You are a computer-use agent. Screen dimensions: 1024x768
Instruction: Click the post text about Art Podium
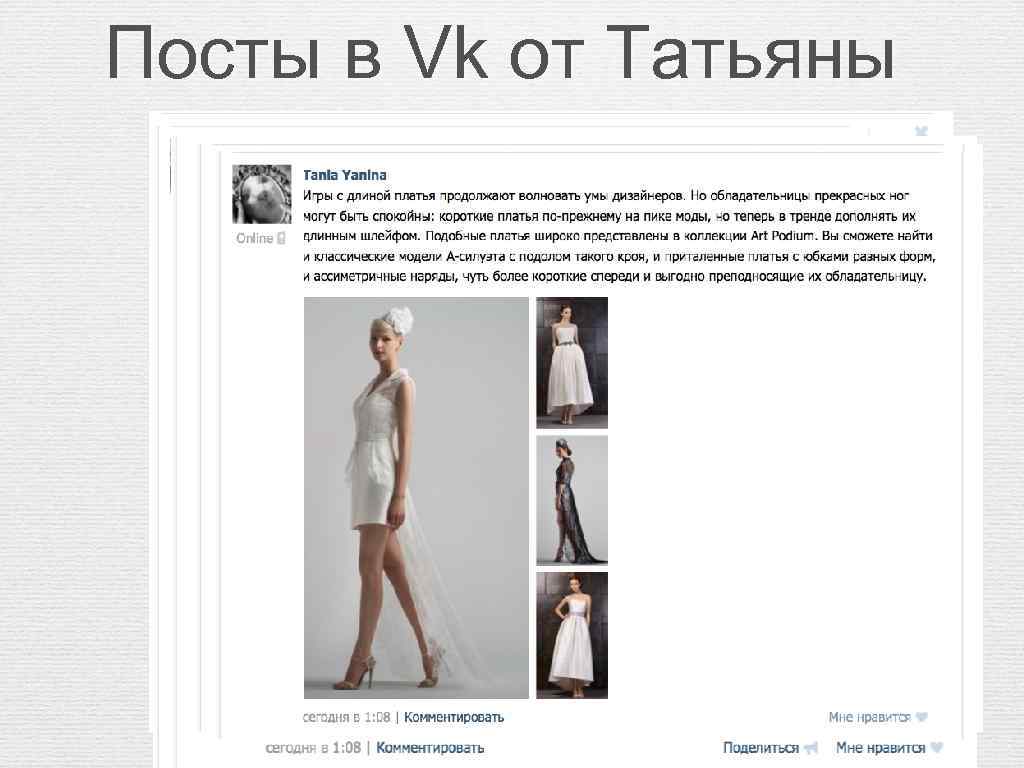click(619, 236)
